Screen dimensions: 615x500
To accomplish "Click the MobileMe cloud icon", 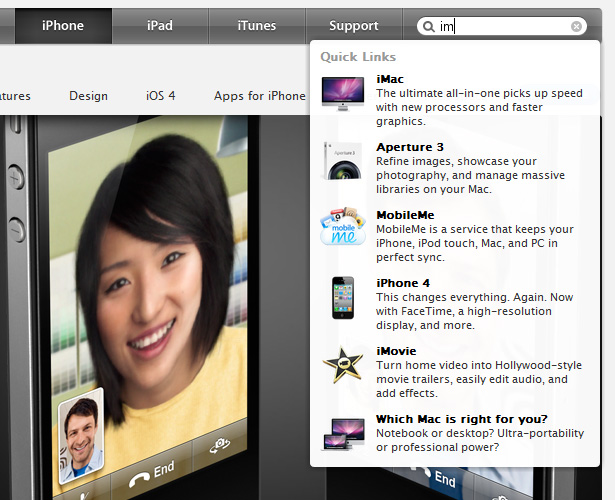I will coord(343,227).
